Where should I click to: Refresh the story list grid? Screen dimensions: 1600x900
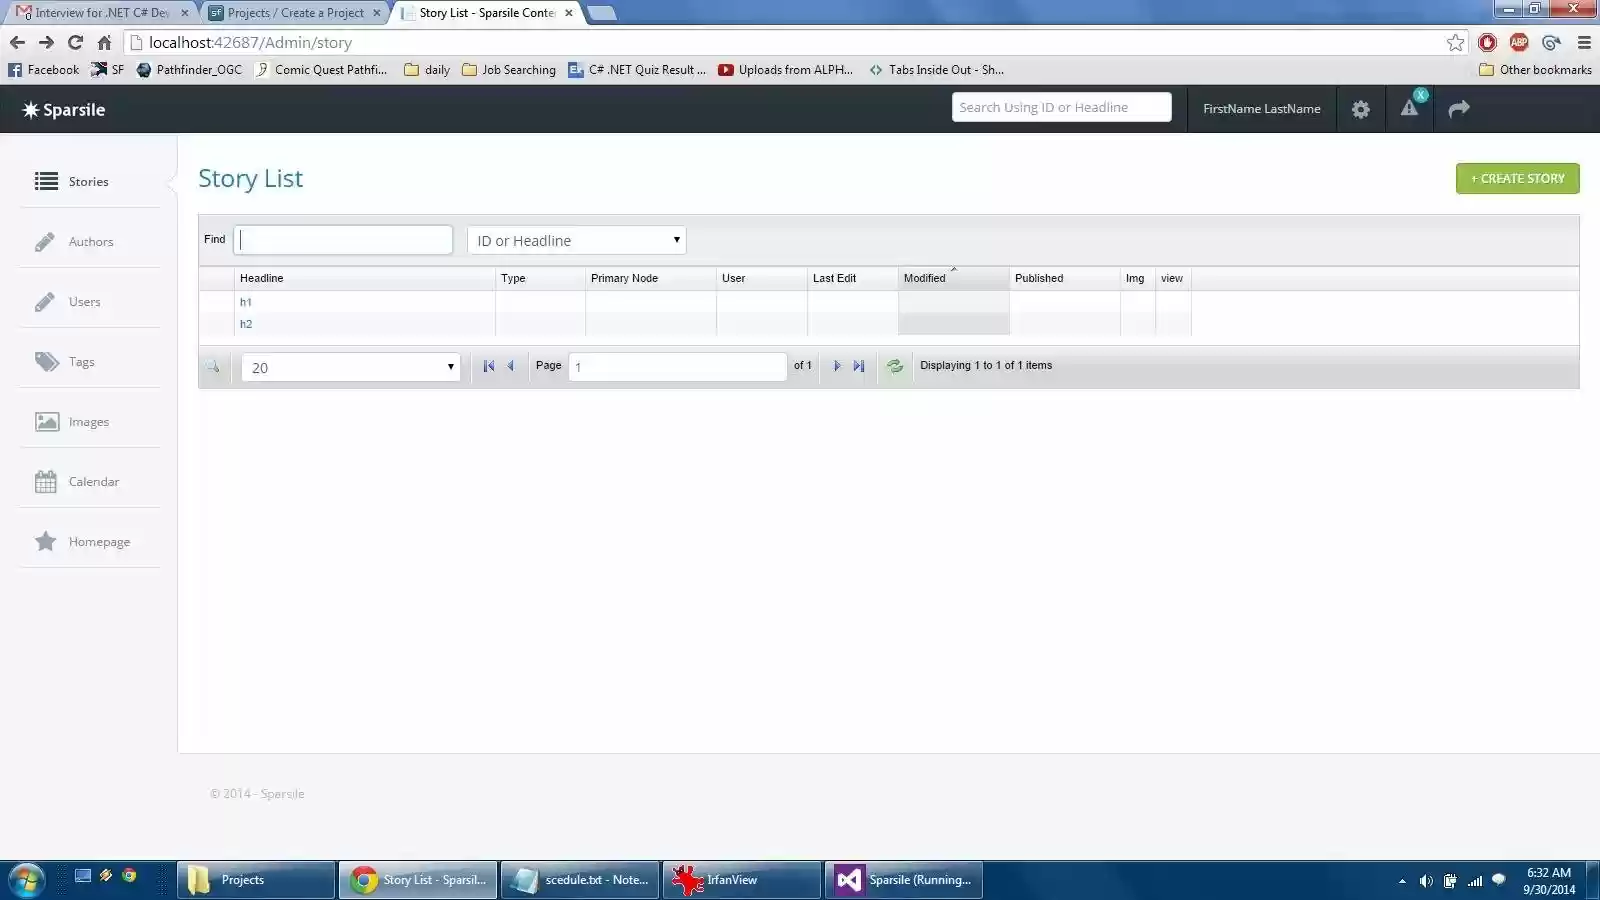pyautogui.click(x=894, y=366)
